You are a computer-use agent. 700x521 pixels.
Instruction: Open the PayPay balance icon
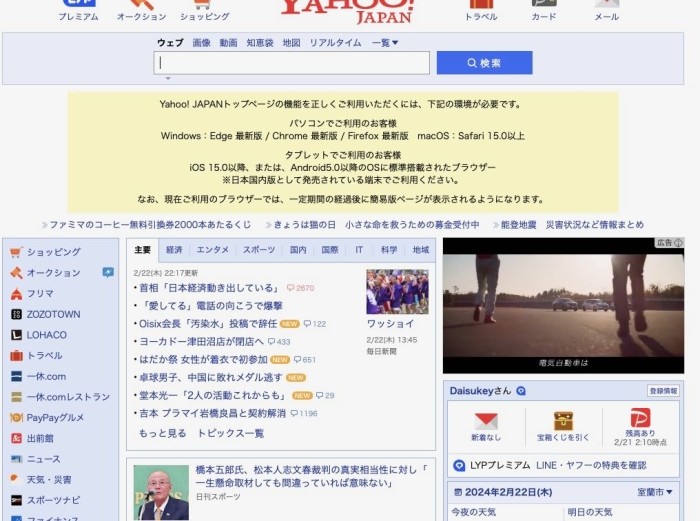point(640,419)
